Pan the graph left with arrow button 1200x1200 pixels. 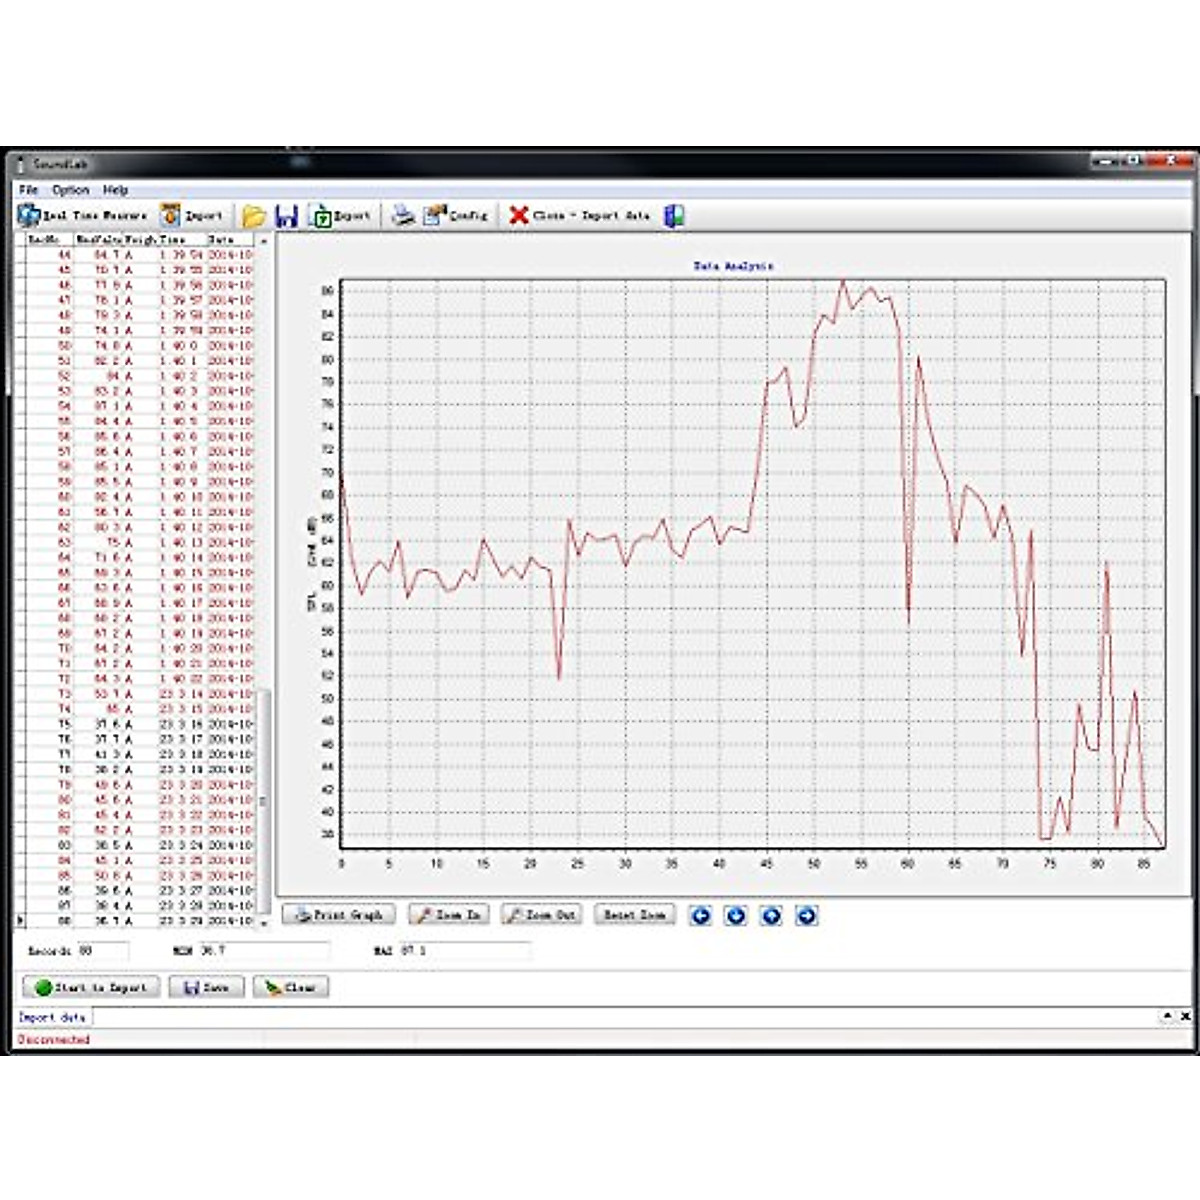700,916
